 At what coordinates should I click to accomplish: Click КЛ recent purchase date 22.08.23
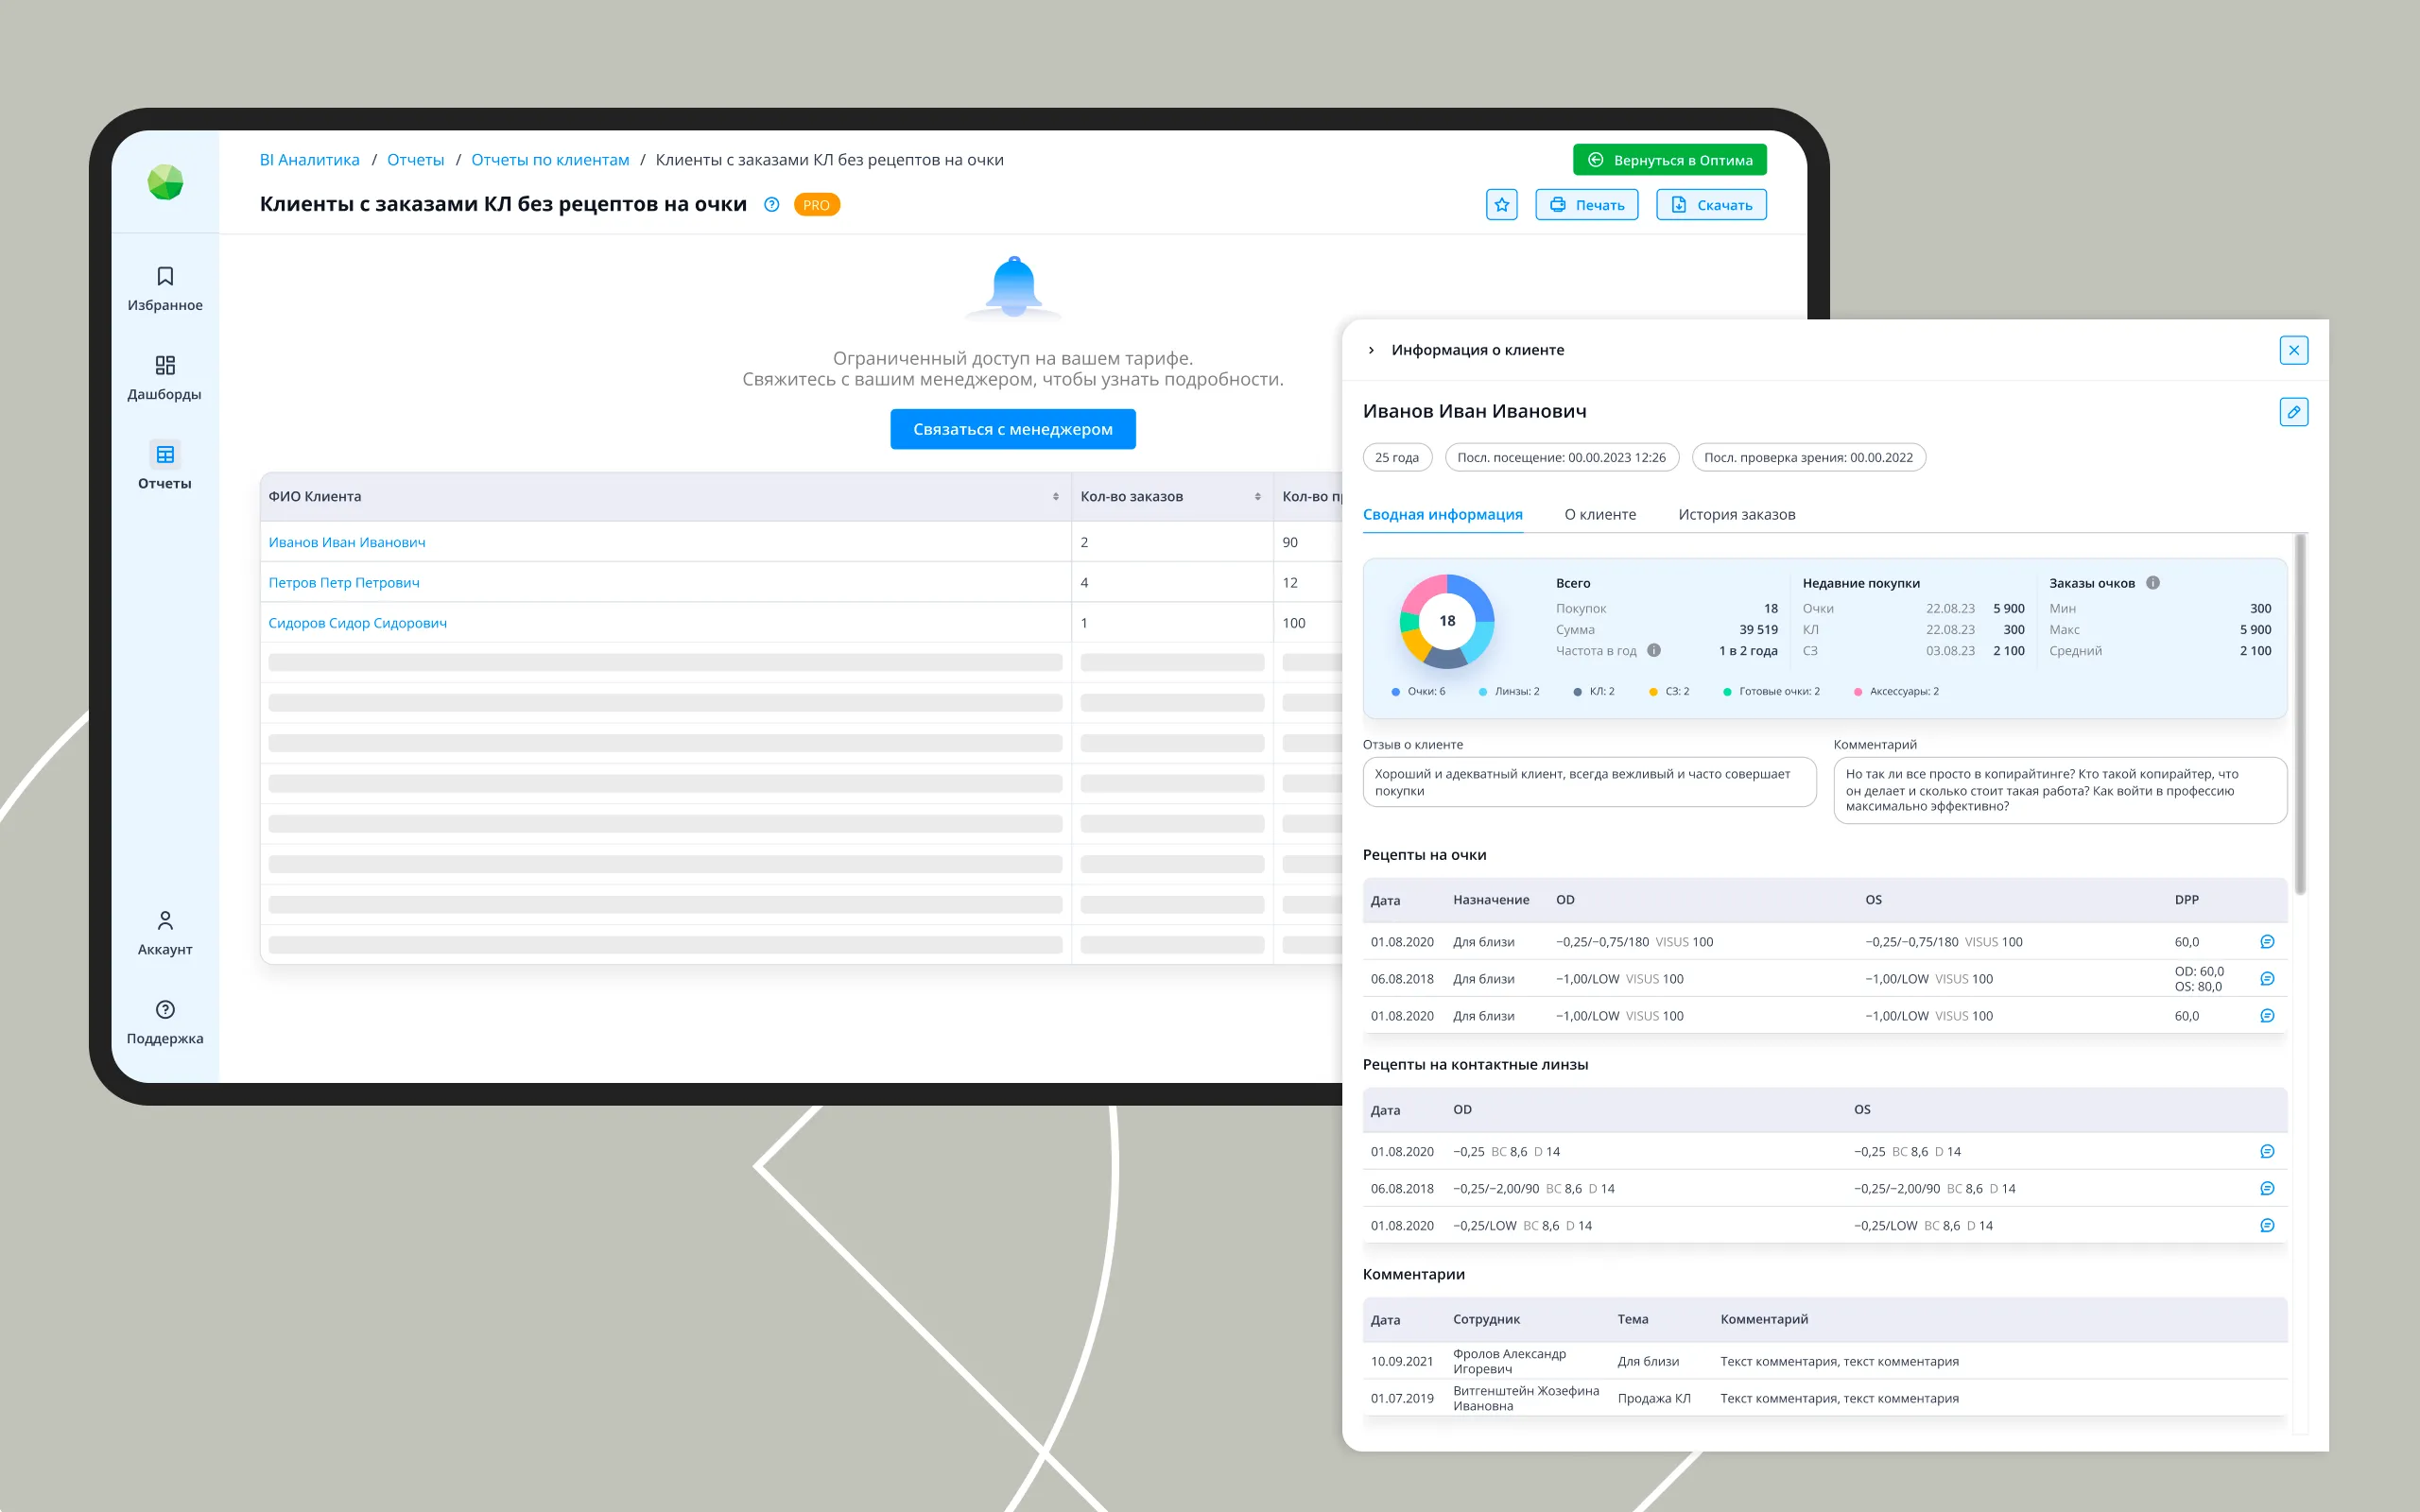(1950, 629)
